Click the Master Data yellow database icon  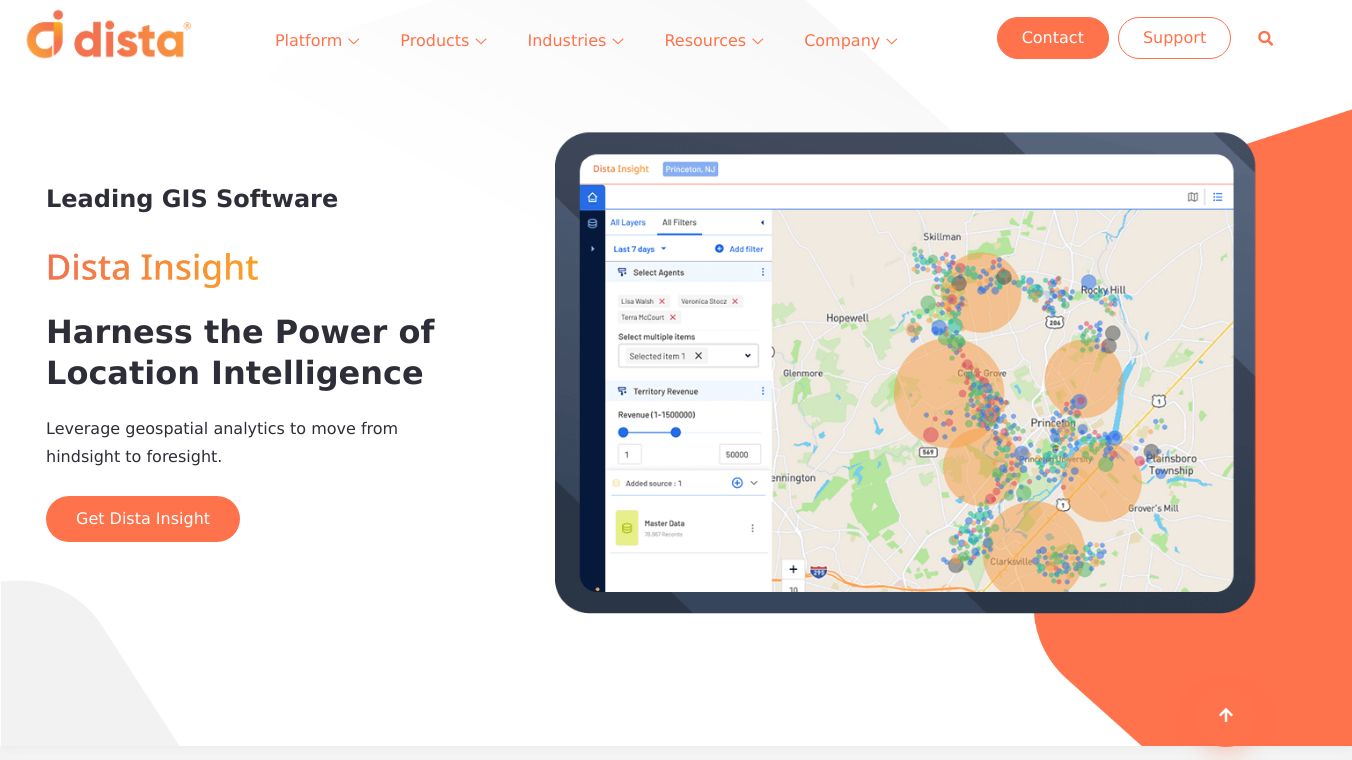point(627,528)
